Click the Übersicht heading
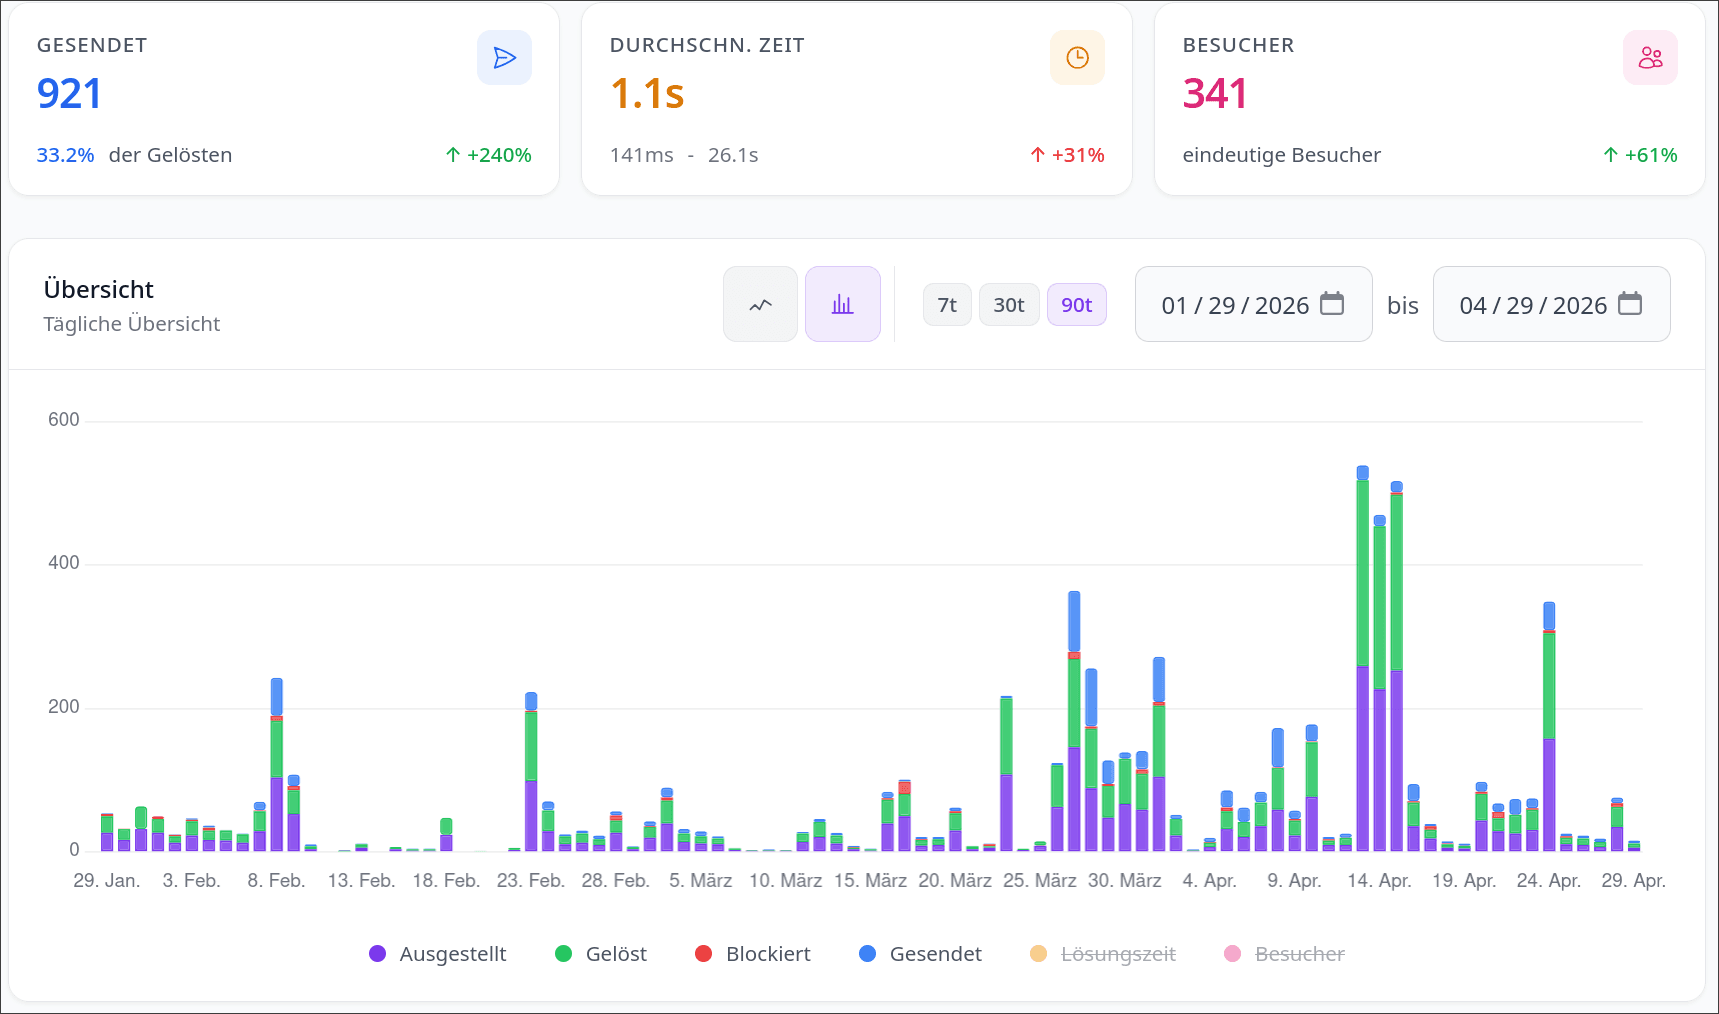1719x1014 pixels. (x=99, y=290)
